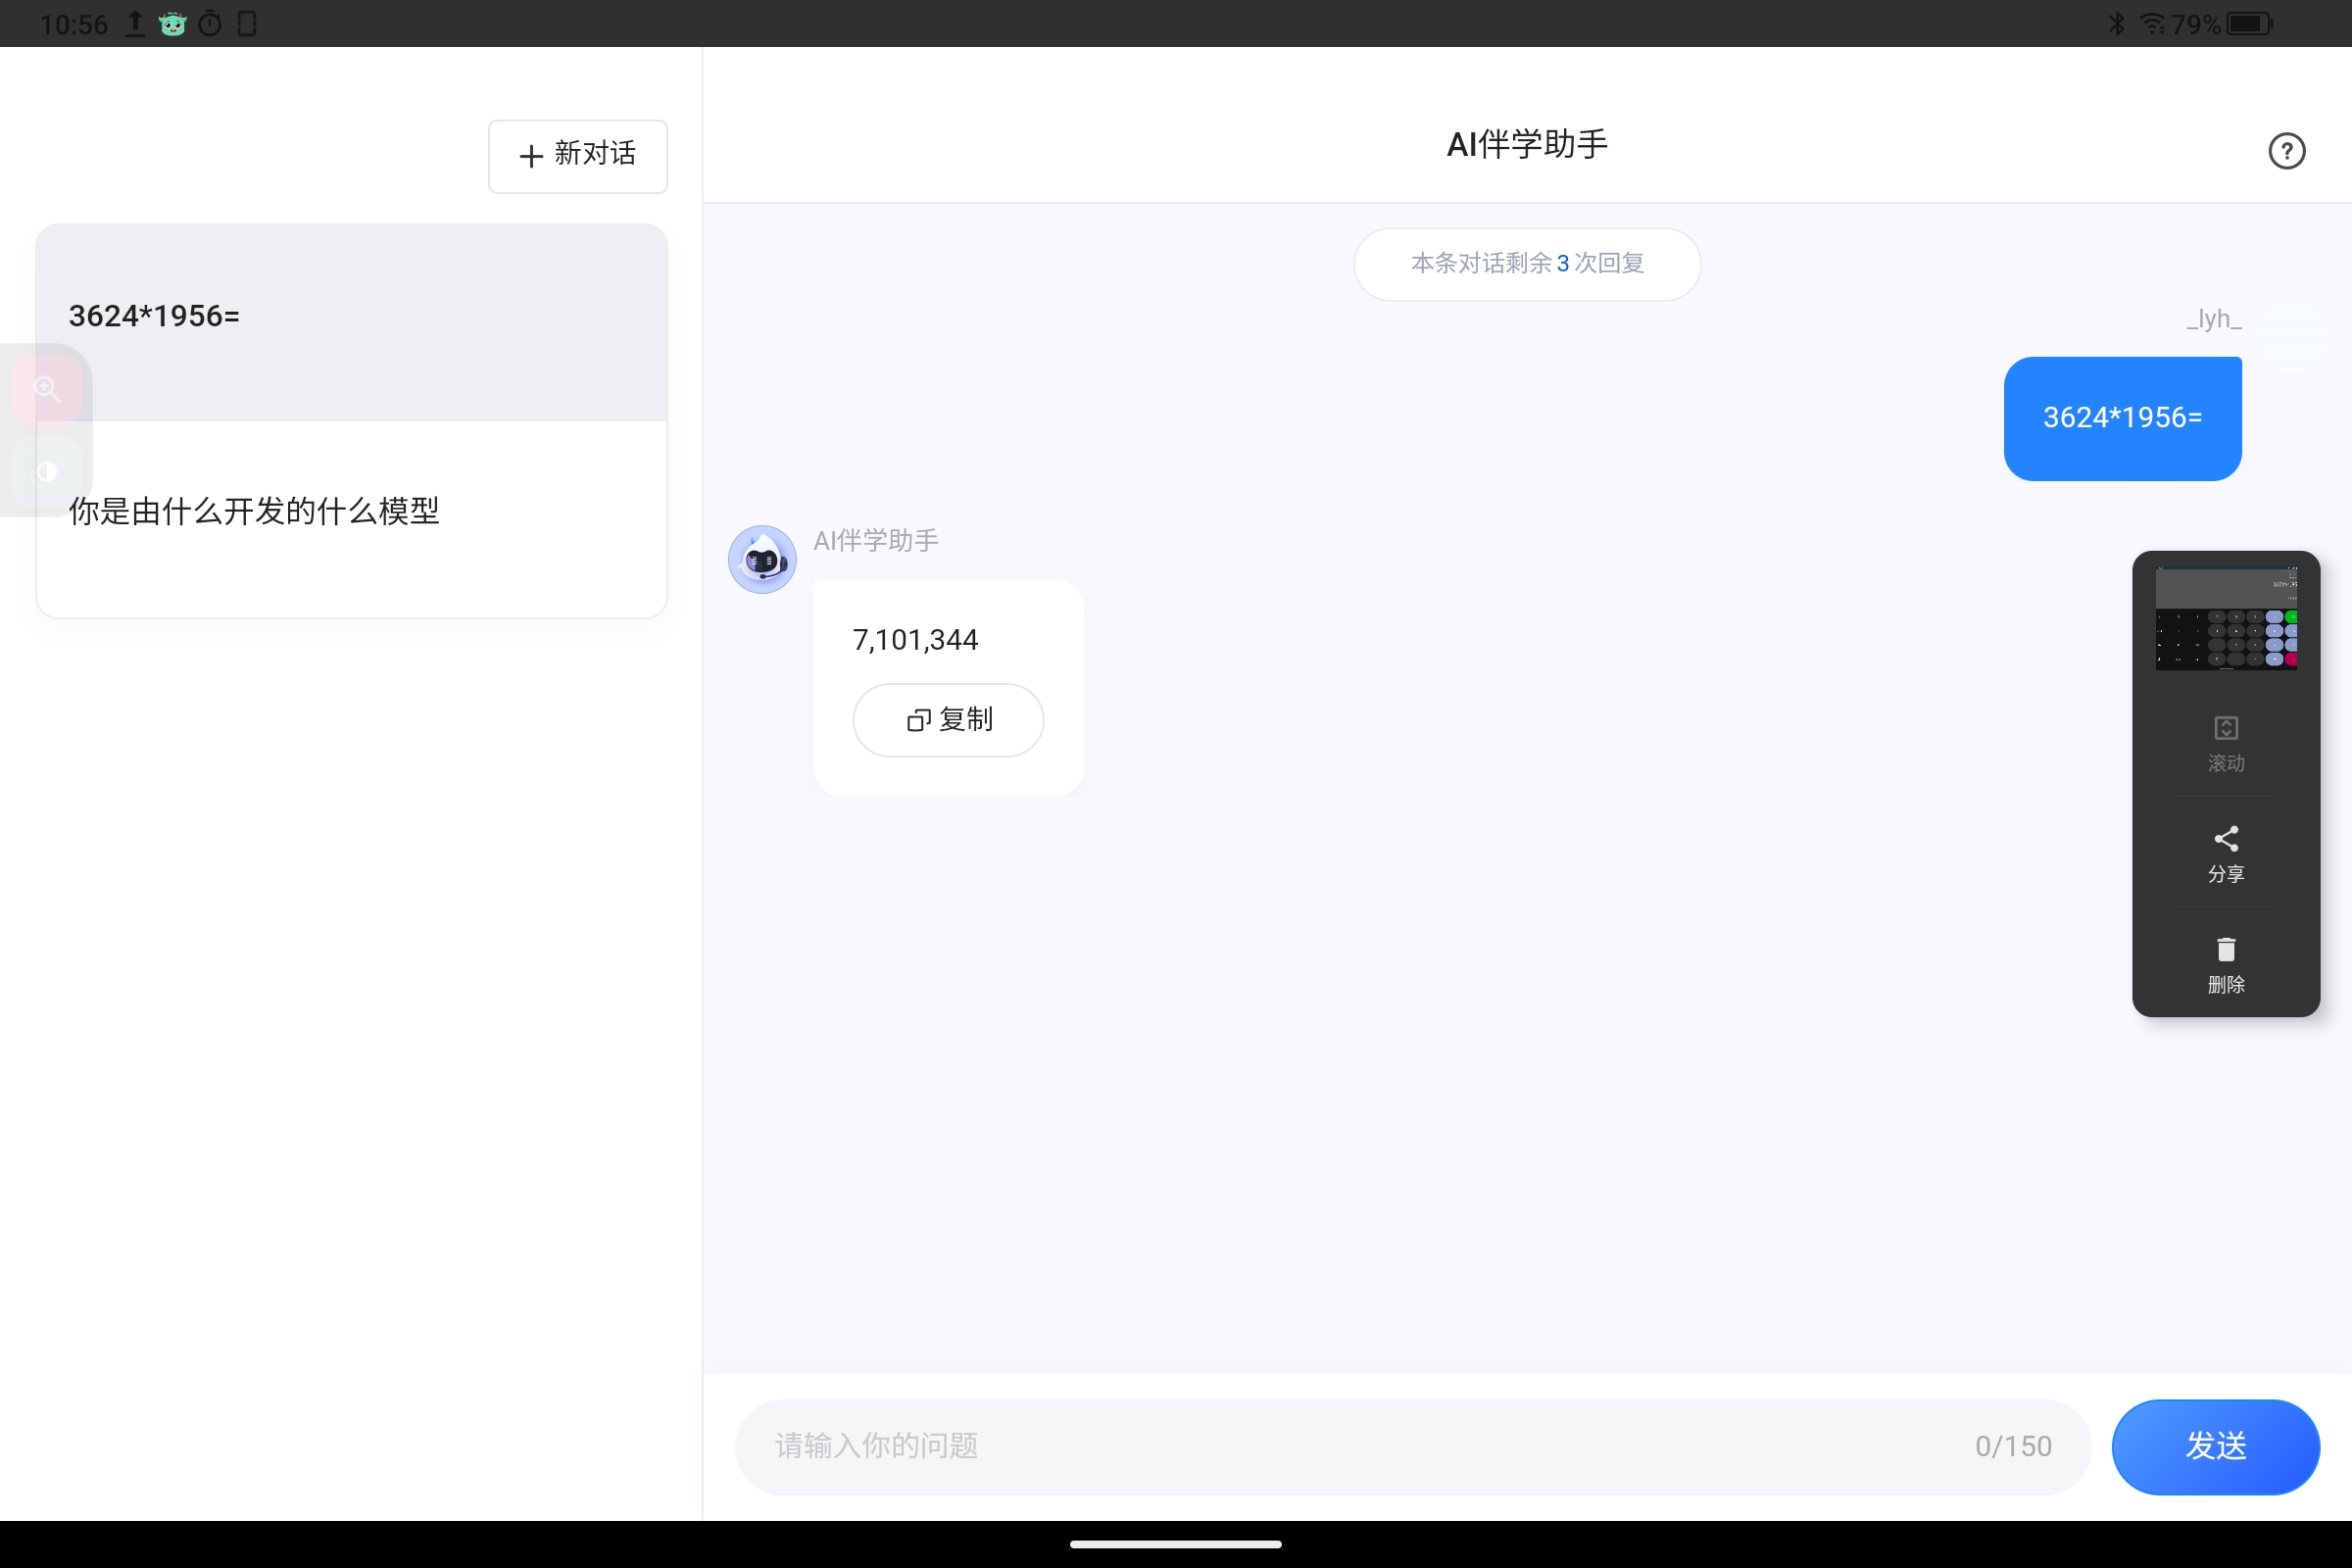The height and width of the screenshot is (1568, 2352).
Task: Tap the floating magnifier zoom icon
Action: click(x=47, y=389)
